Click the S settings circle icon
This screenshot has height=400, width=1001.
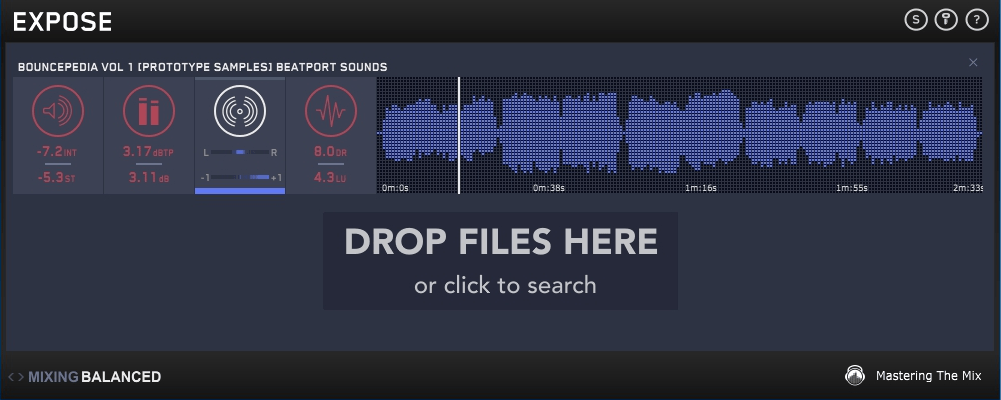pos(915,20)
